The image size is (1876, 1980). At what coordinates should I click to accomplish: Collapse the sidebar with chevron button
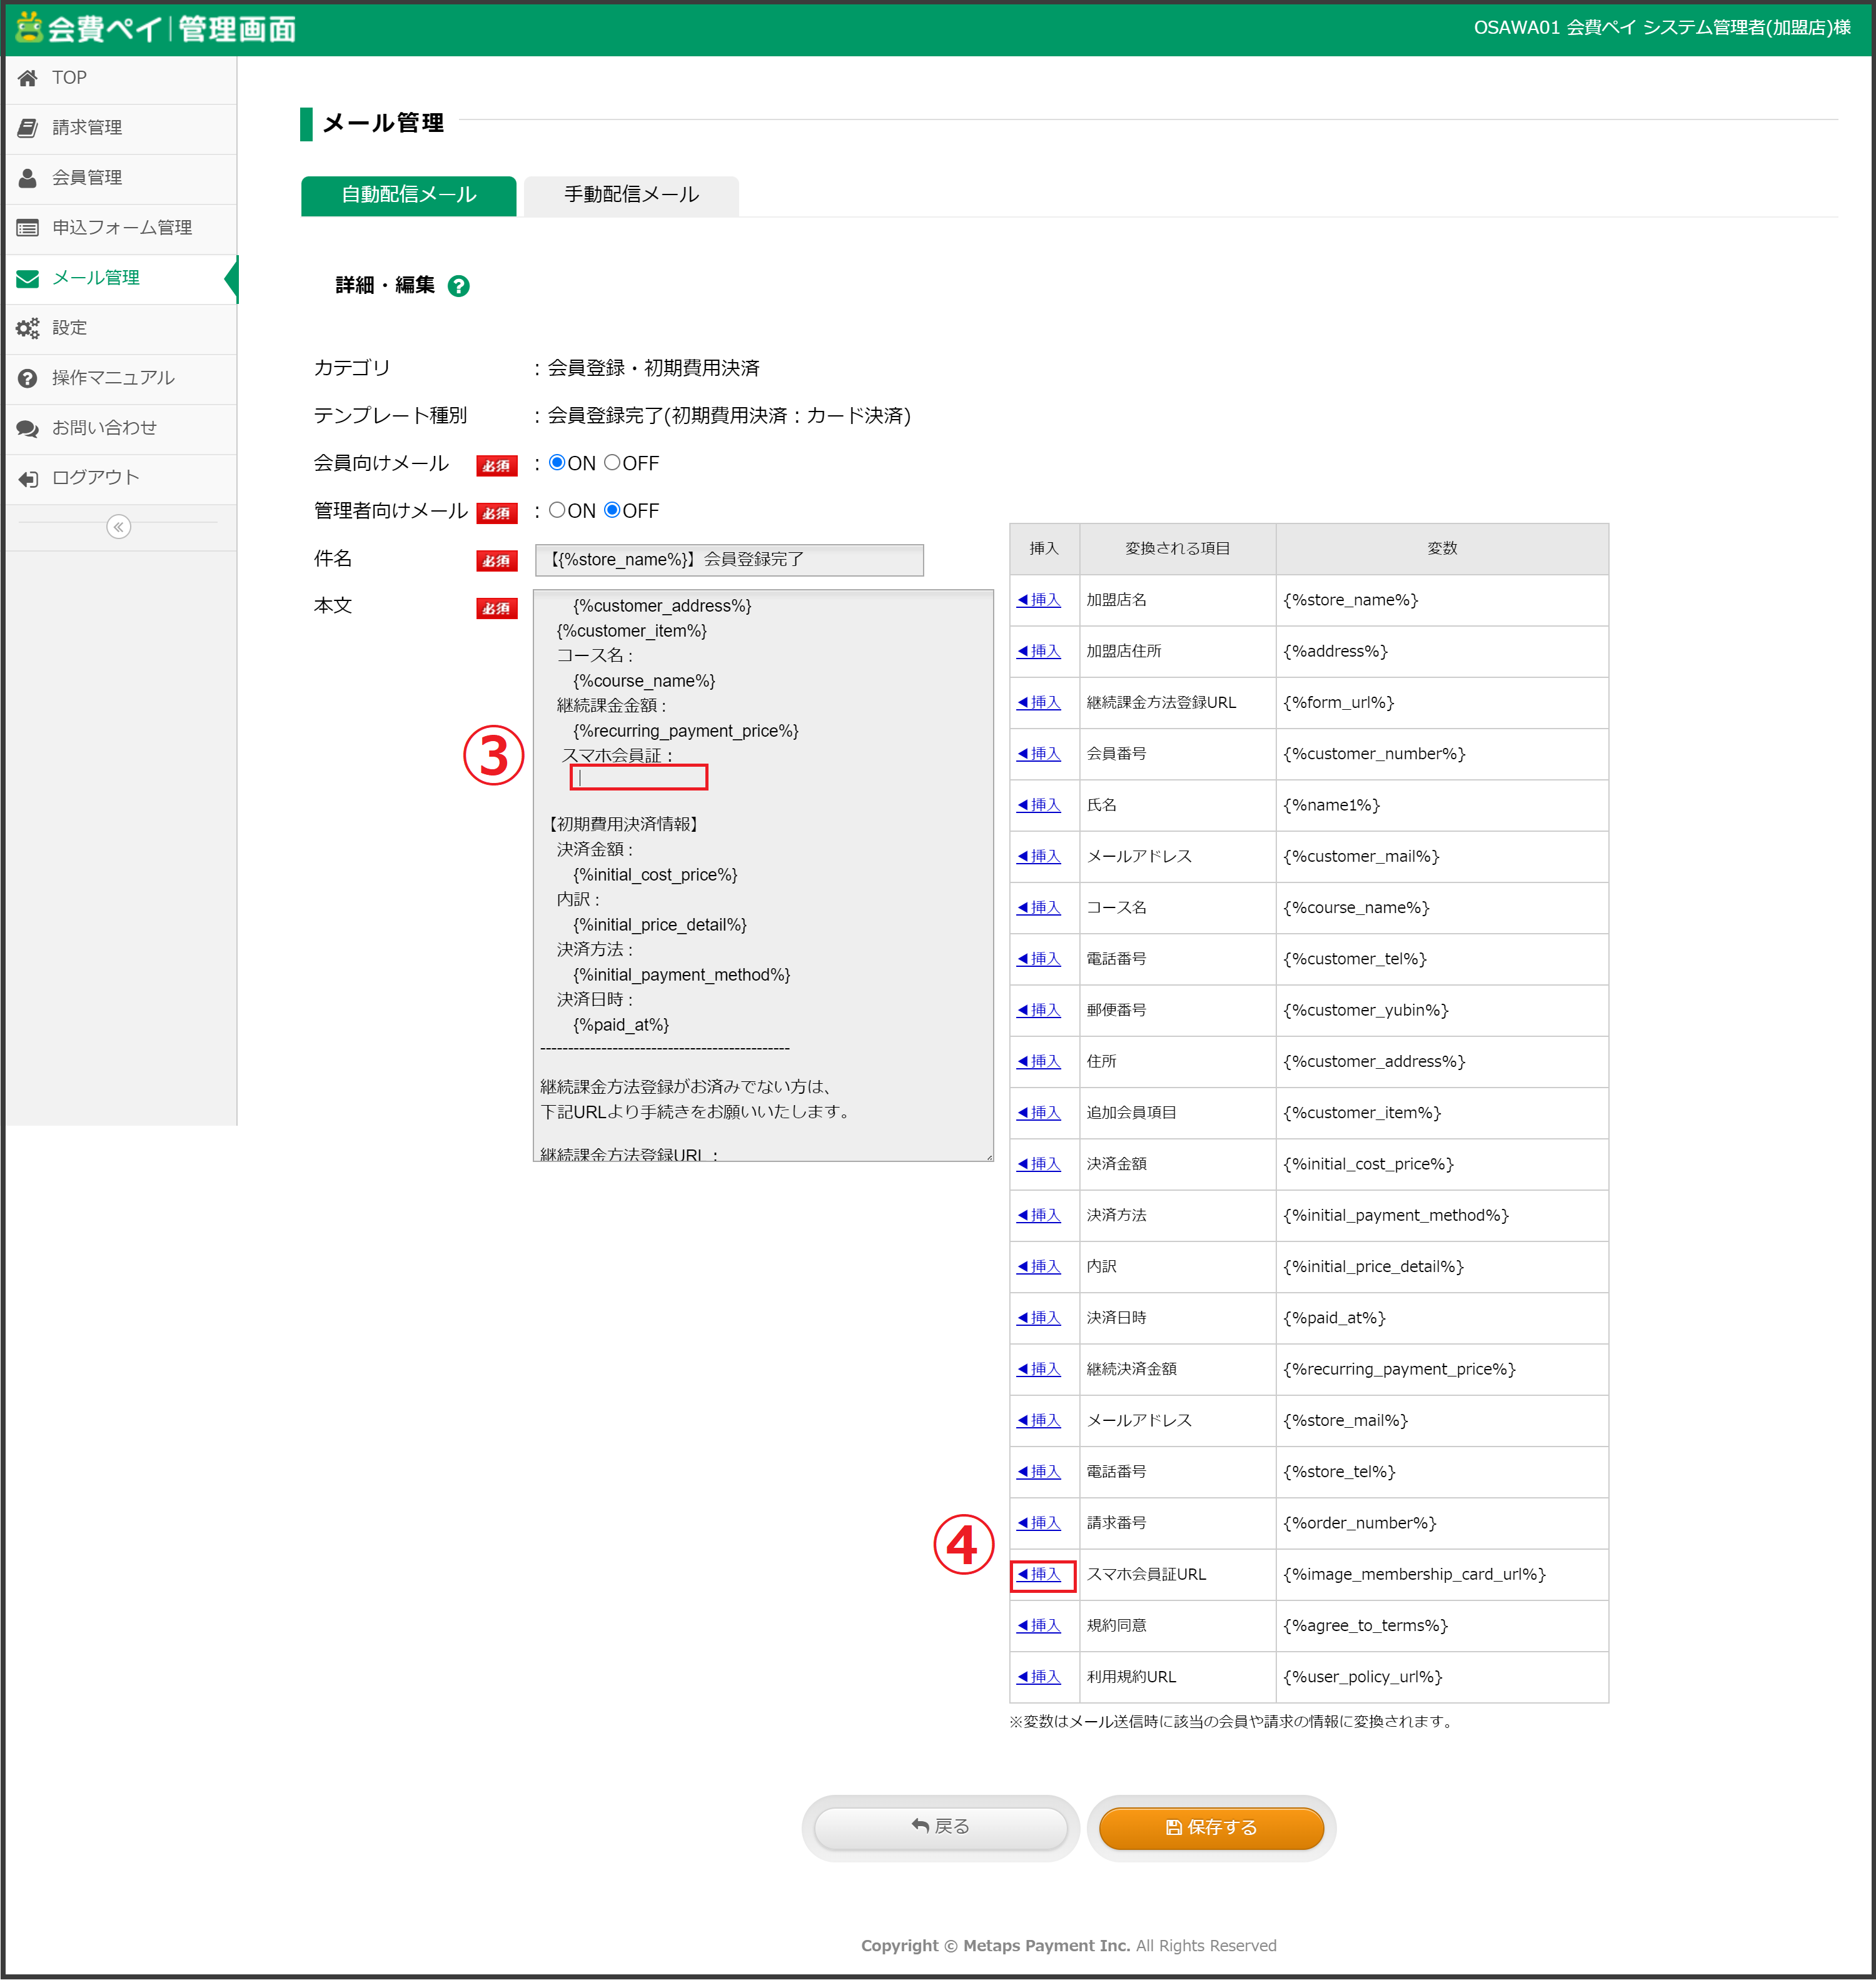click(x=118, y=527)
